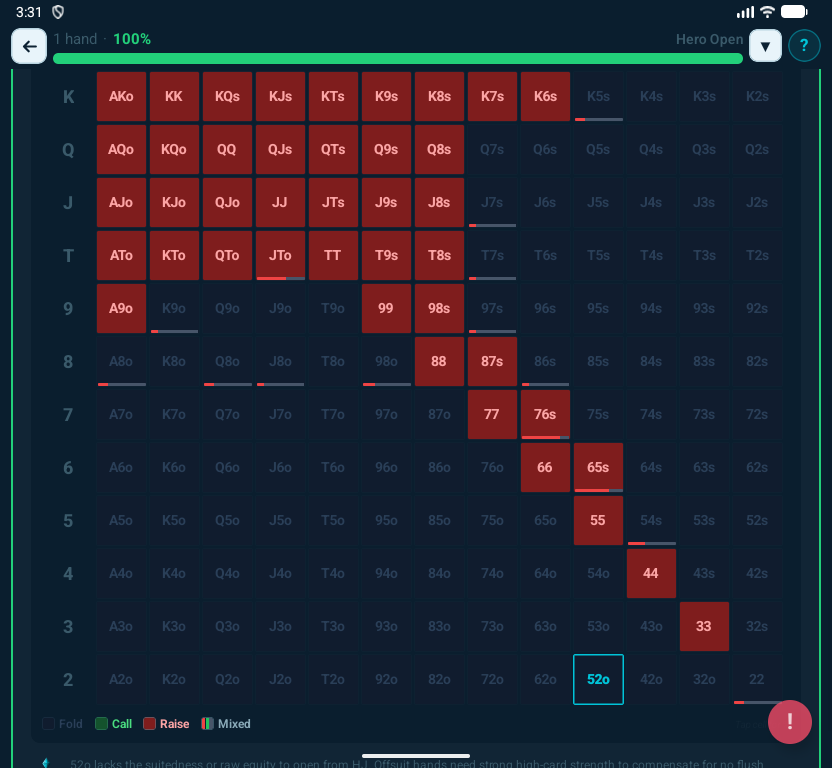Screen dimensions: 832x768
Task: Click the Fold legend box
Action: [x=49, y=724]
